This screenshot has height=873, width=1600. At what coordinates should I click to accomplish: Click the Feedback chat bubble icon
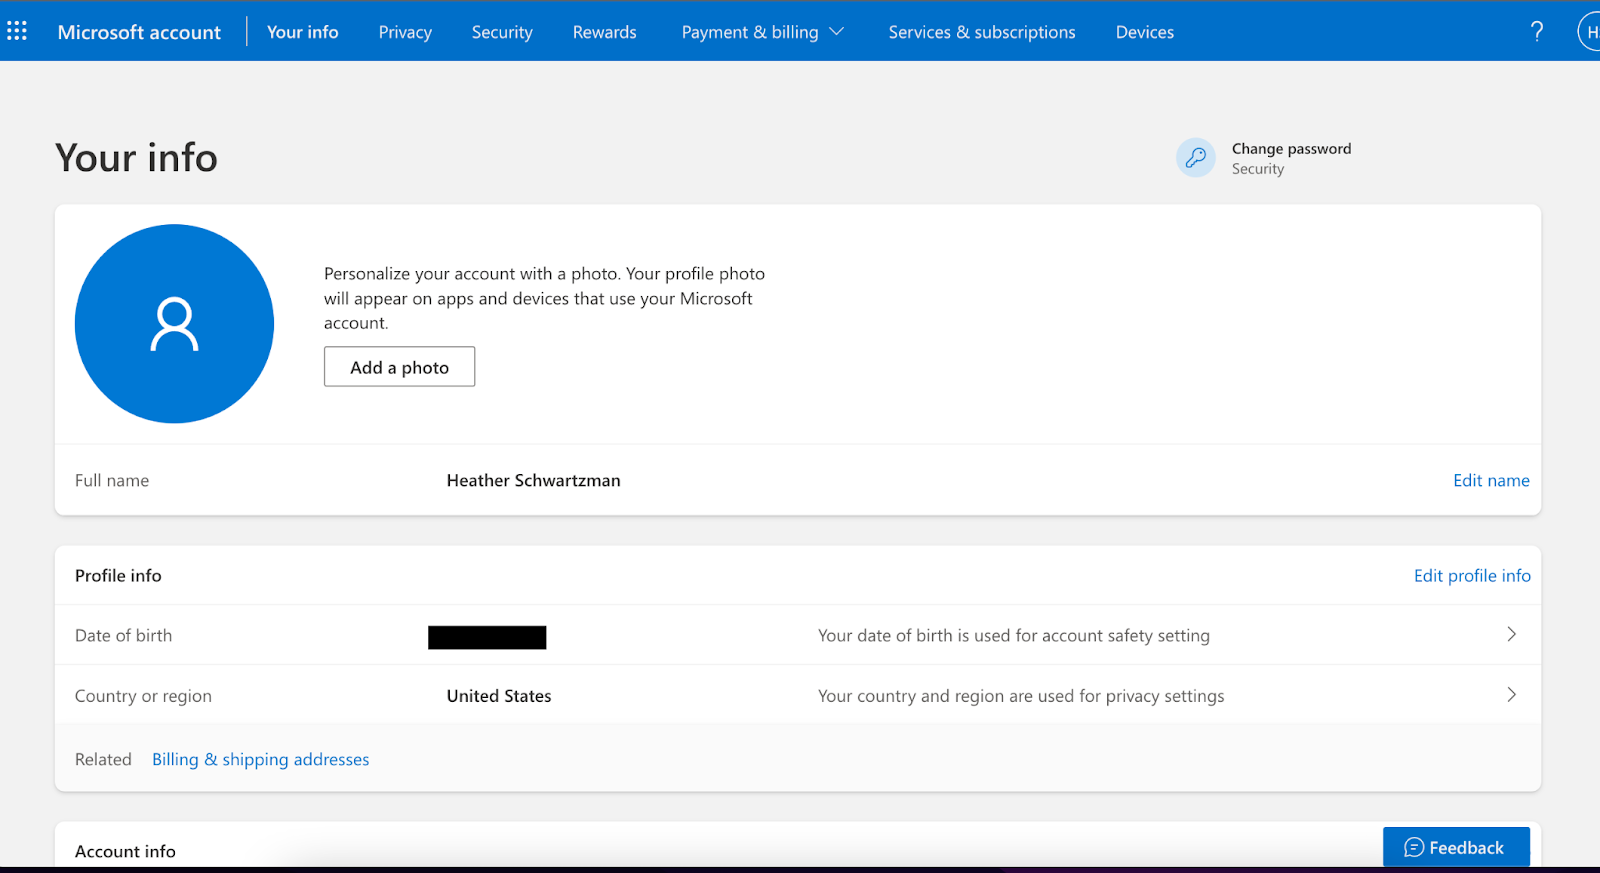(x=1414, y=847)
